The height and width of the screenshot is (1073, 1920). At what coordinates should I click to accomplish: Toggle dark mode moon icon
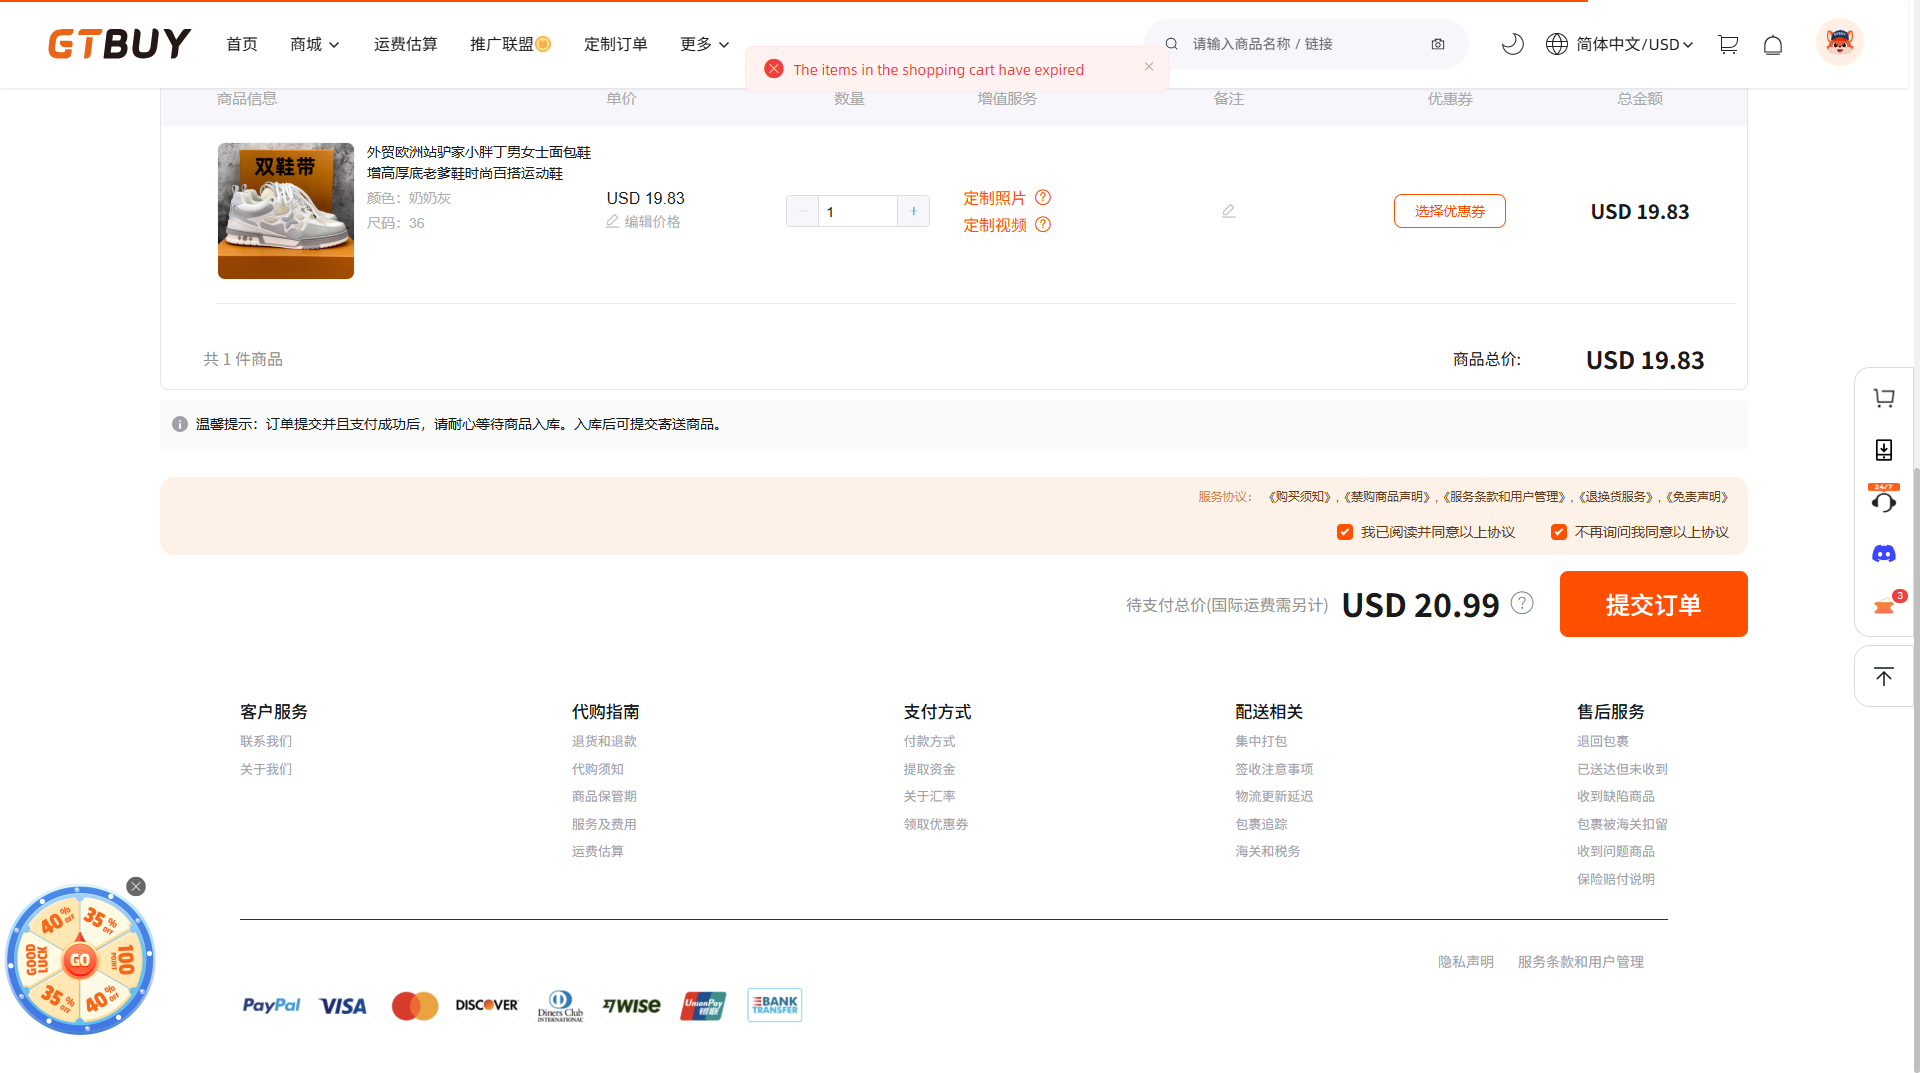(1512, 44)
